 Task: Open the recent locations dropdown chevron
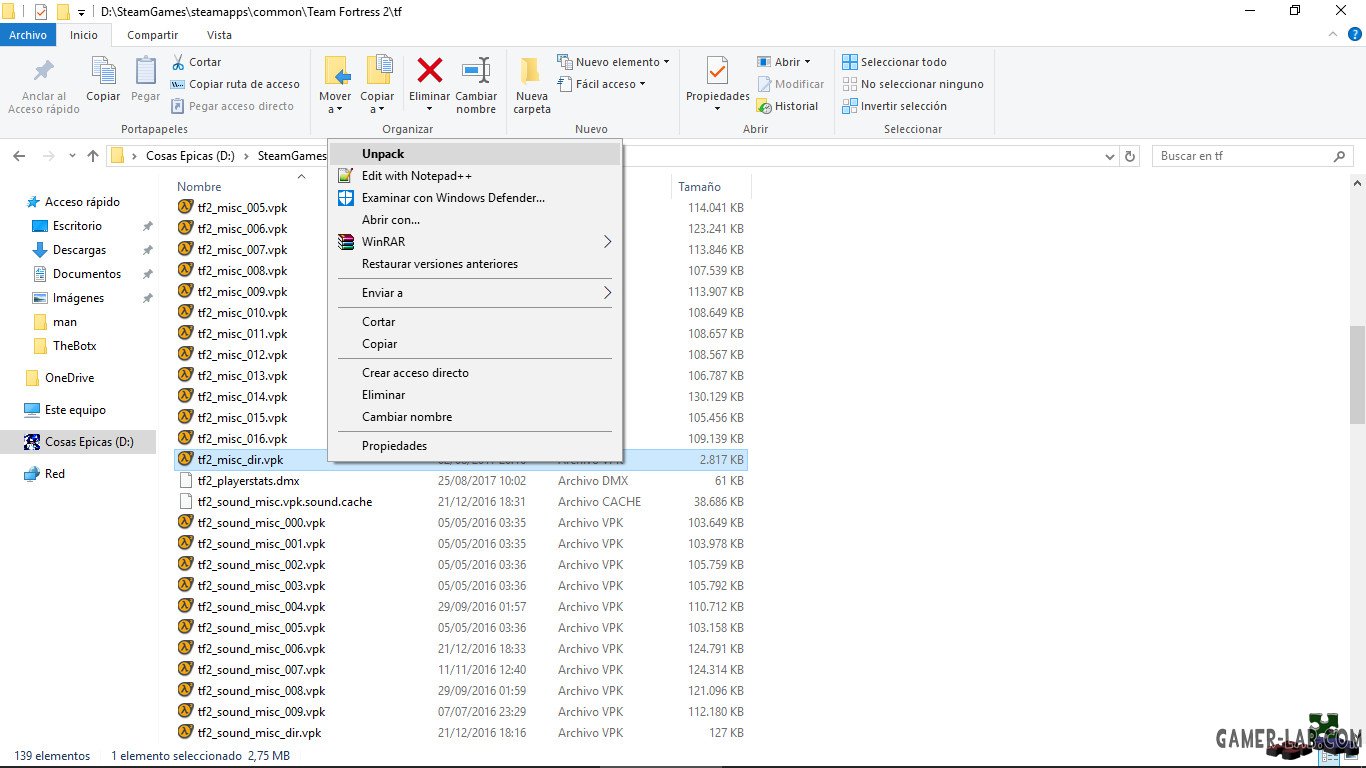click(72, 156)
